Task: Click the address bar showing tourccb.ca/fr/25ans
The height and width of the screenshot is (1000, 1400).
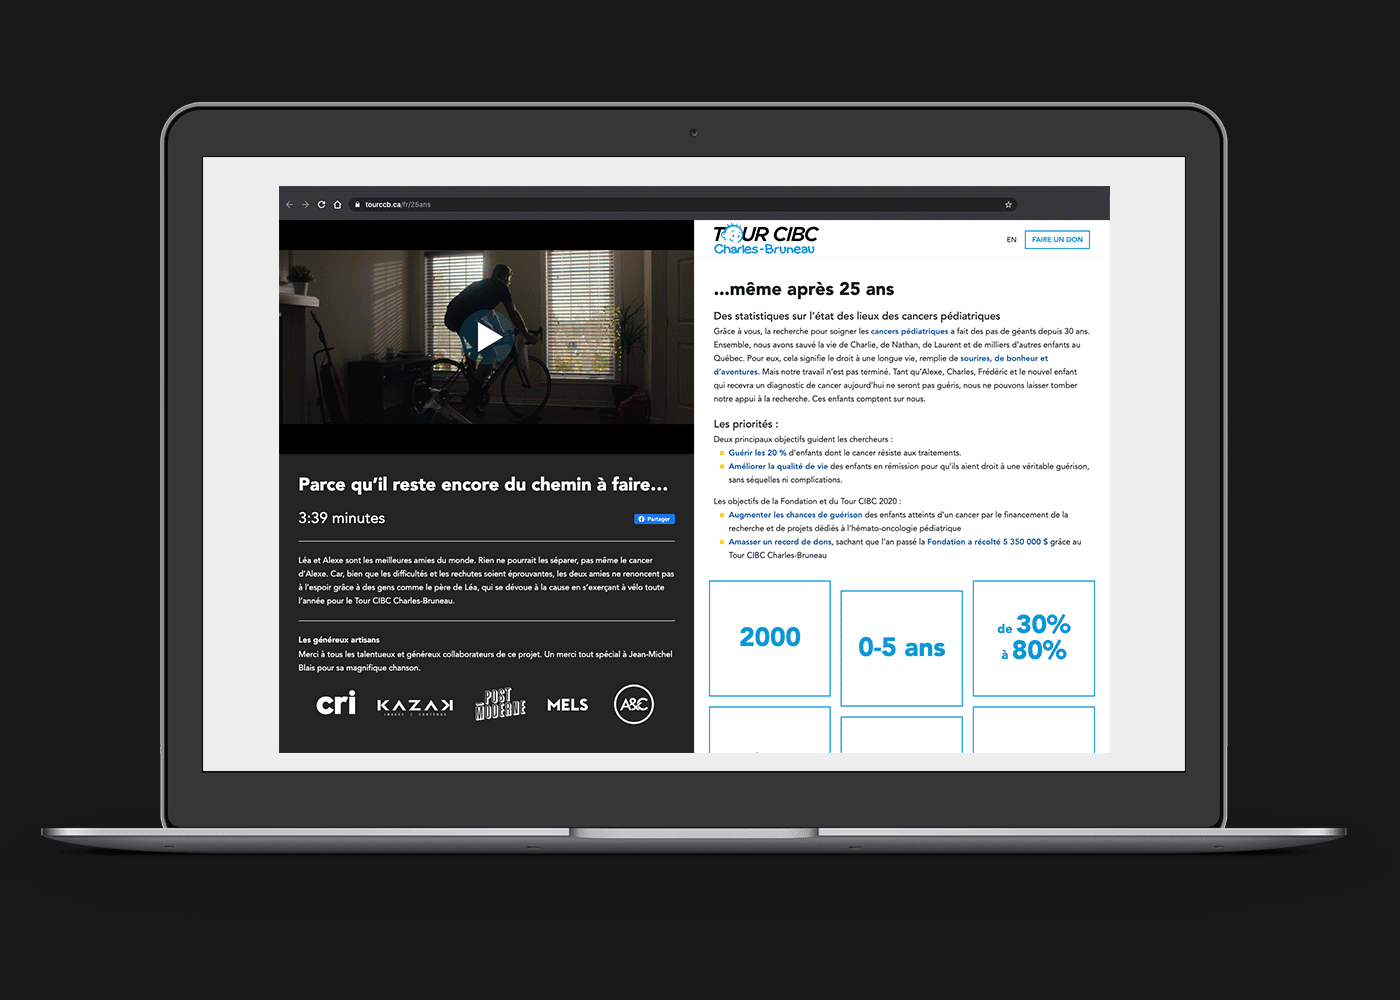Action: [x=682, y=204]
